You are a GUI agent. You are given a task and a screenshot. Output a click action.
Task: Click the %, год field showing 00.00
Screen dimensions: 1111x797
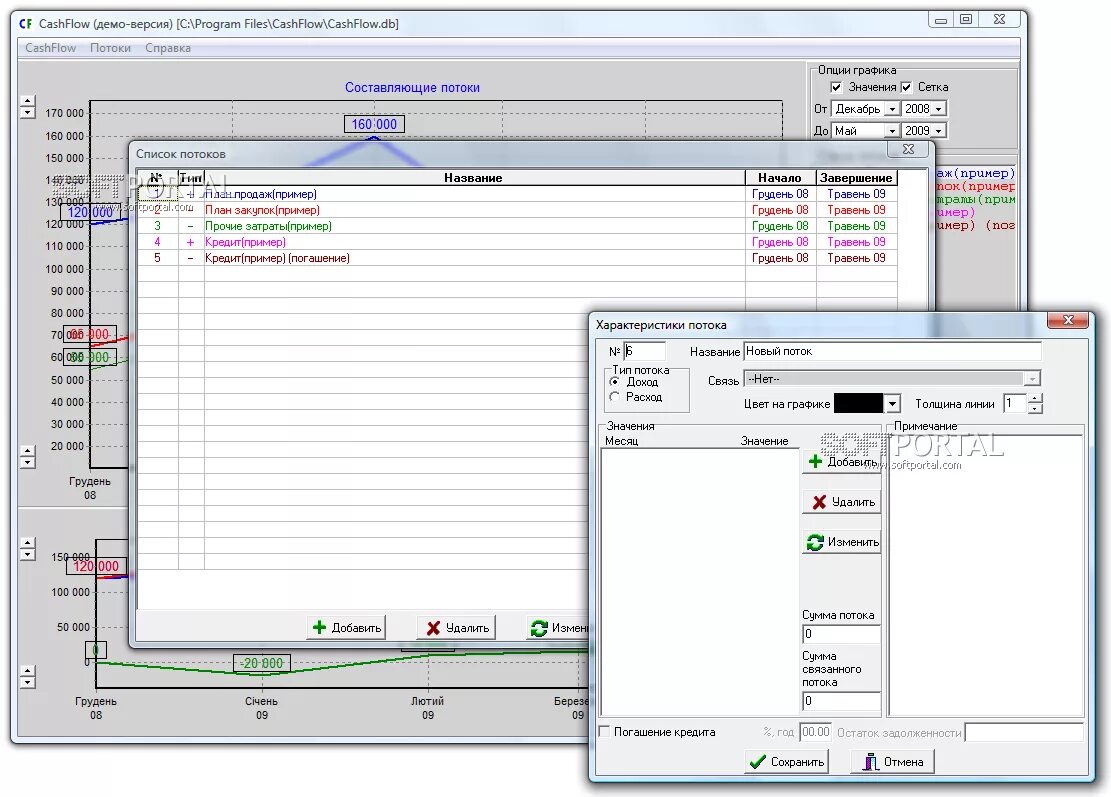(815, 732)
